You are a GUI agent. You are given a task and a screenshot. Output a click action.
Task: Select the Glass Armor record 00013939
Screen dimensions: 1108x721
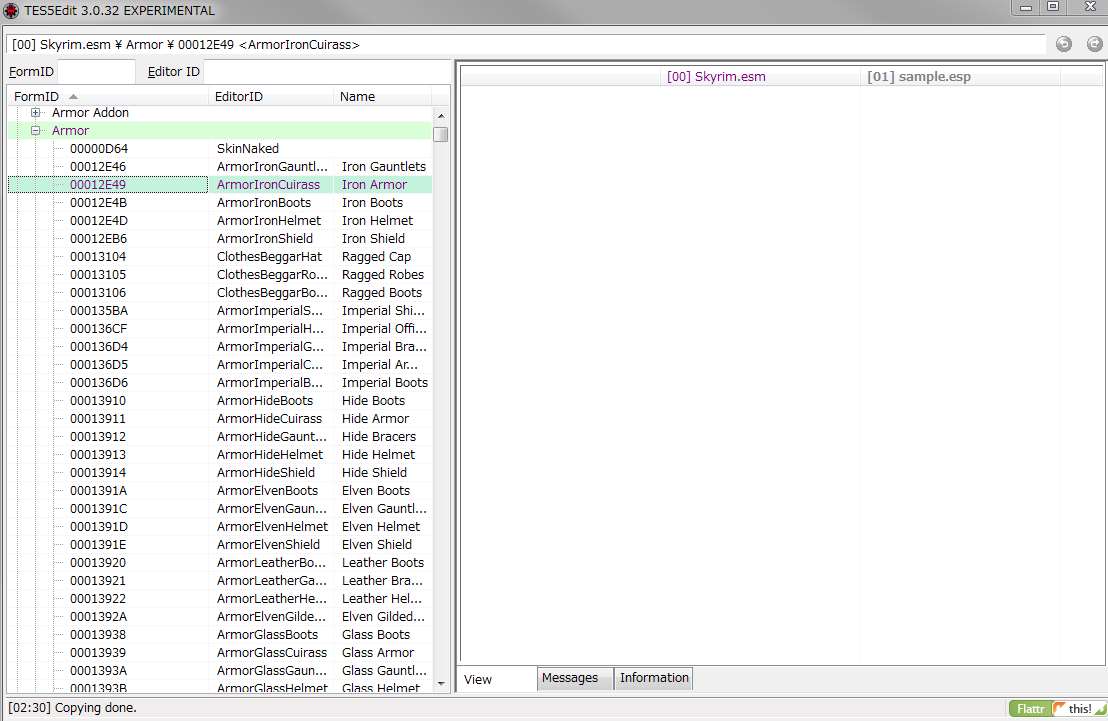[x=220, y=653]
